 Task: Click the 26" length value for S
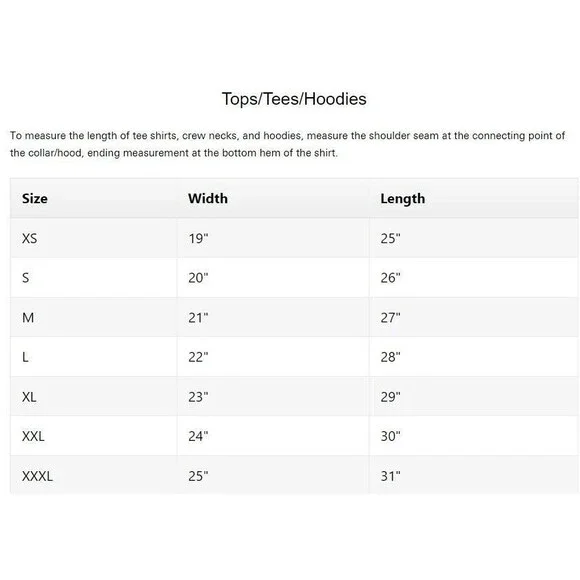point(391,278)
